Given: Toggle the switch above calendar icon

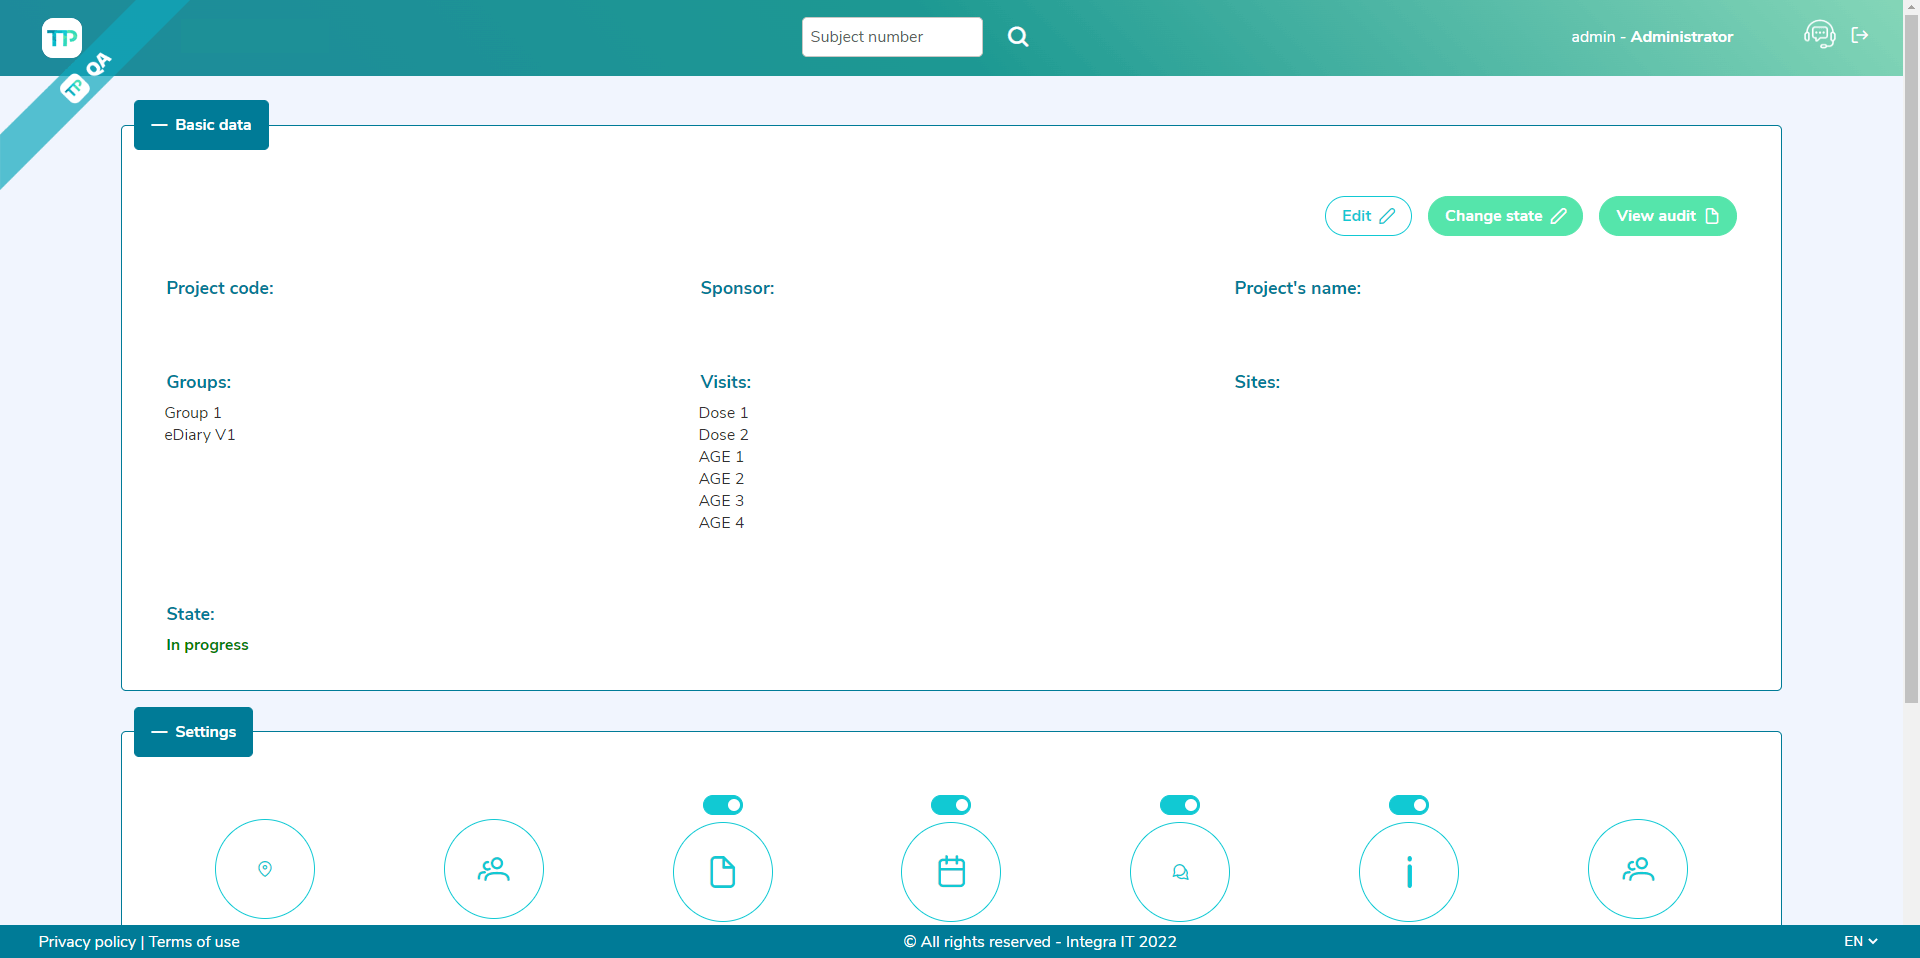Looking at the screenshot, I should pos(951,805).
